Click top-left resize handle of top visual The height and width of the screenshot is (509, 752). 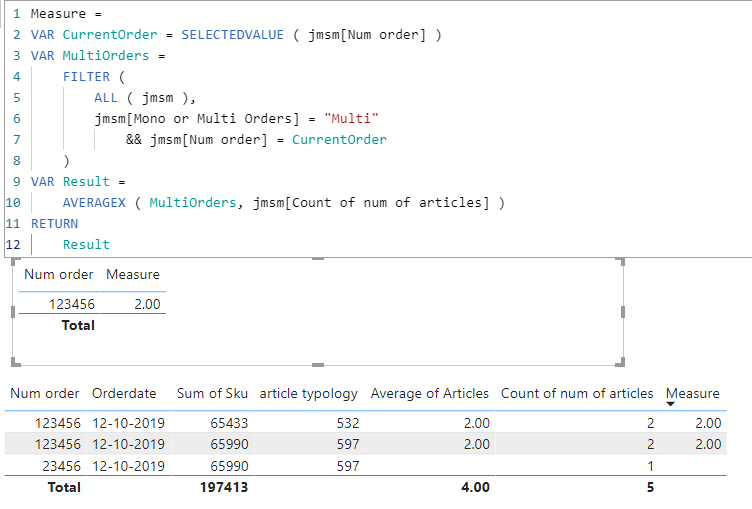(x=15, y=262)
